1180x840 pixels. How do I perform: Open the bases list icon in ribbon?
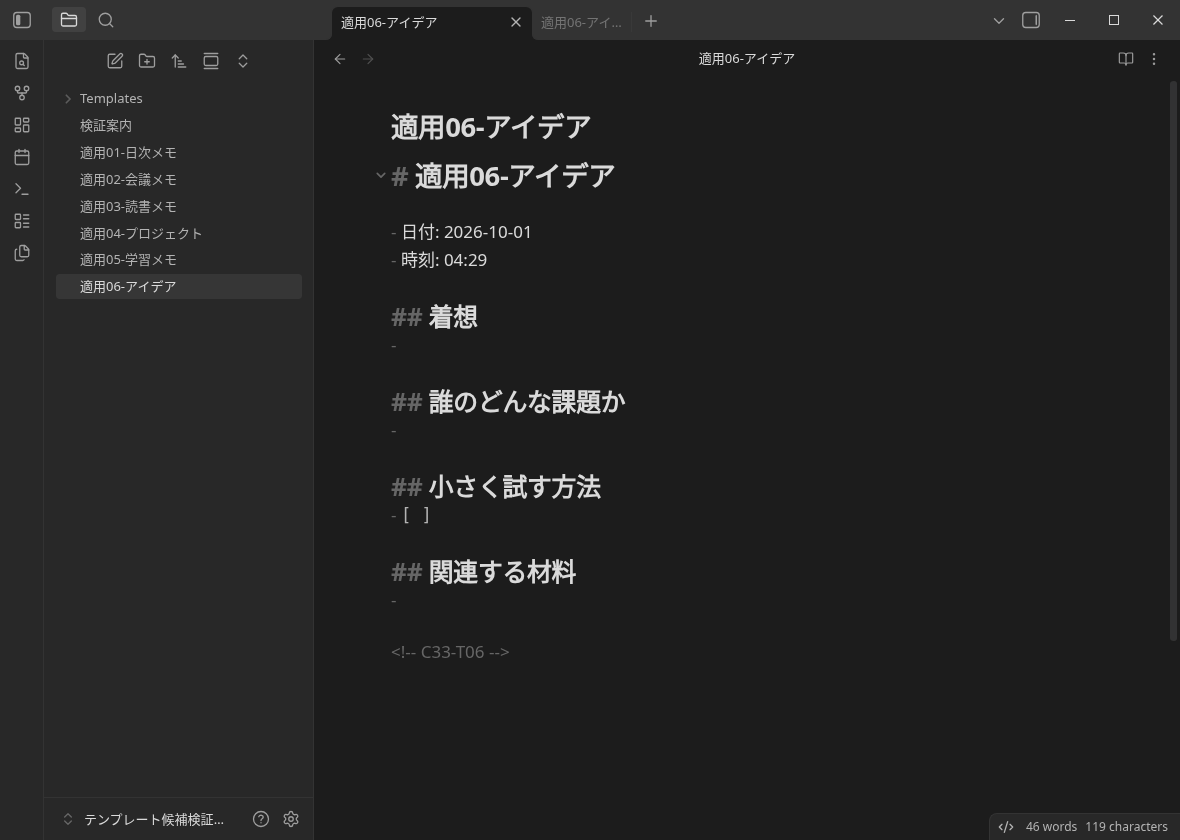[x=22, y=221]
